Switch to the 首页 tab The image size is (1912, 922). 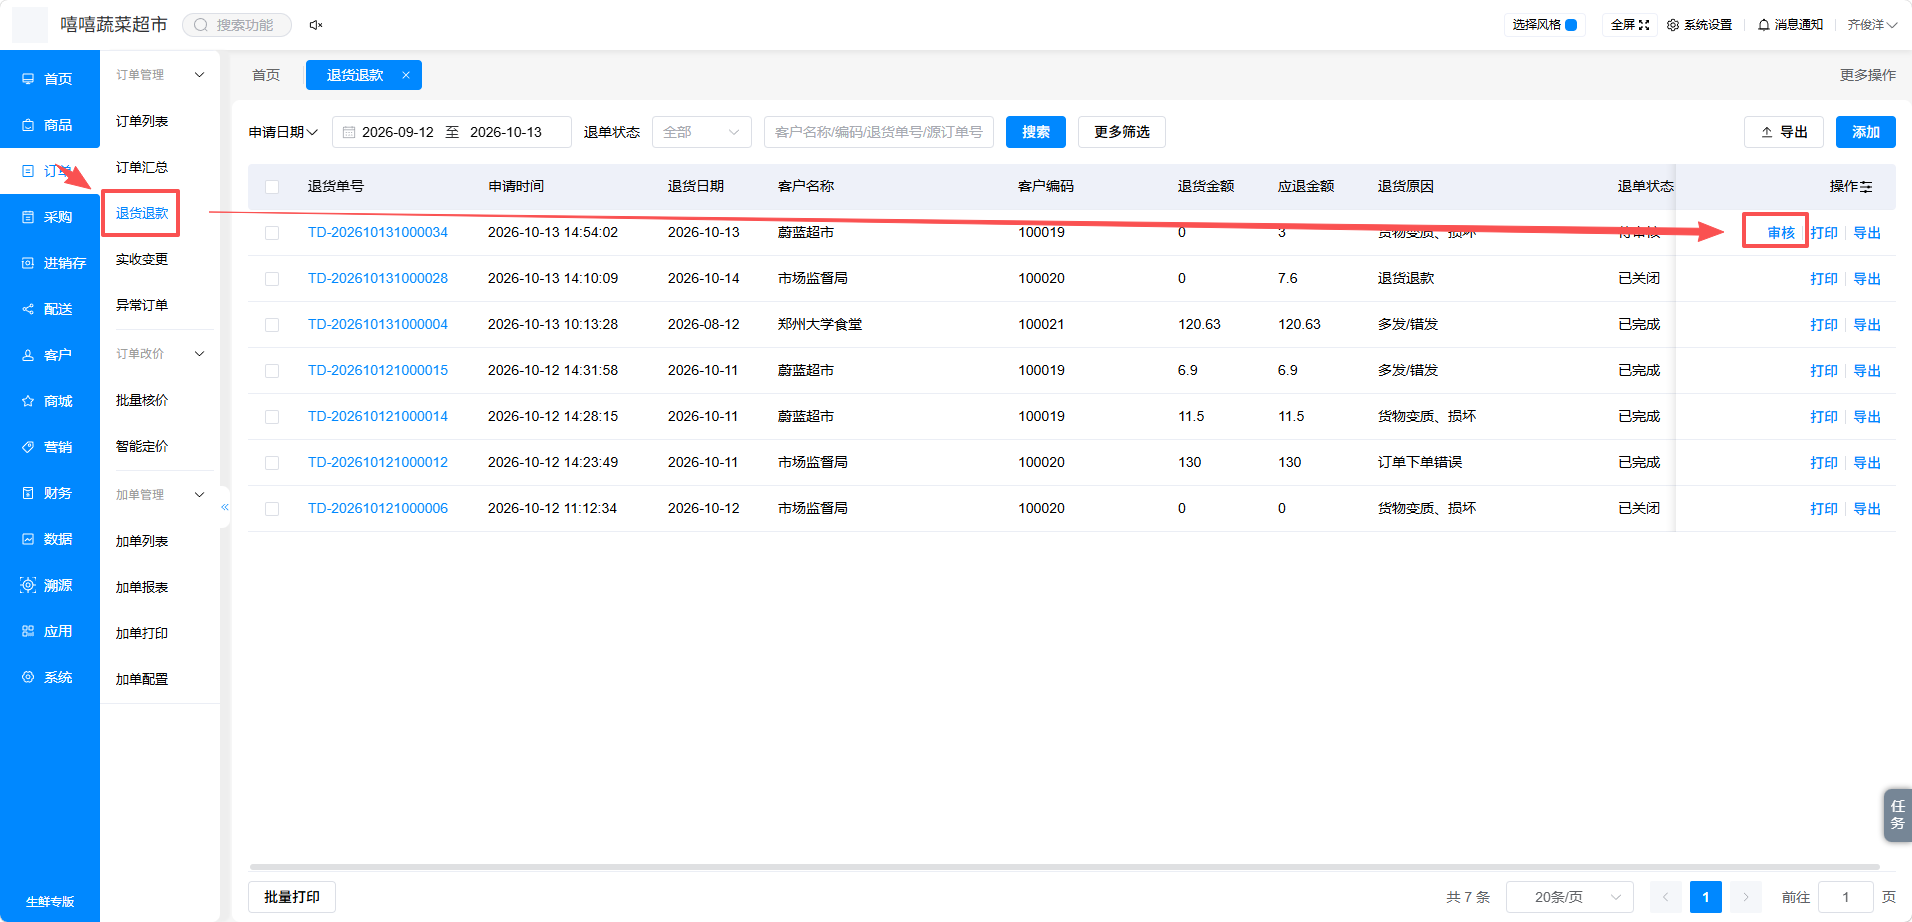click(x=266, y=75)
